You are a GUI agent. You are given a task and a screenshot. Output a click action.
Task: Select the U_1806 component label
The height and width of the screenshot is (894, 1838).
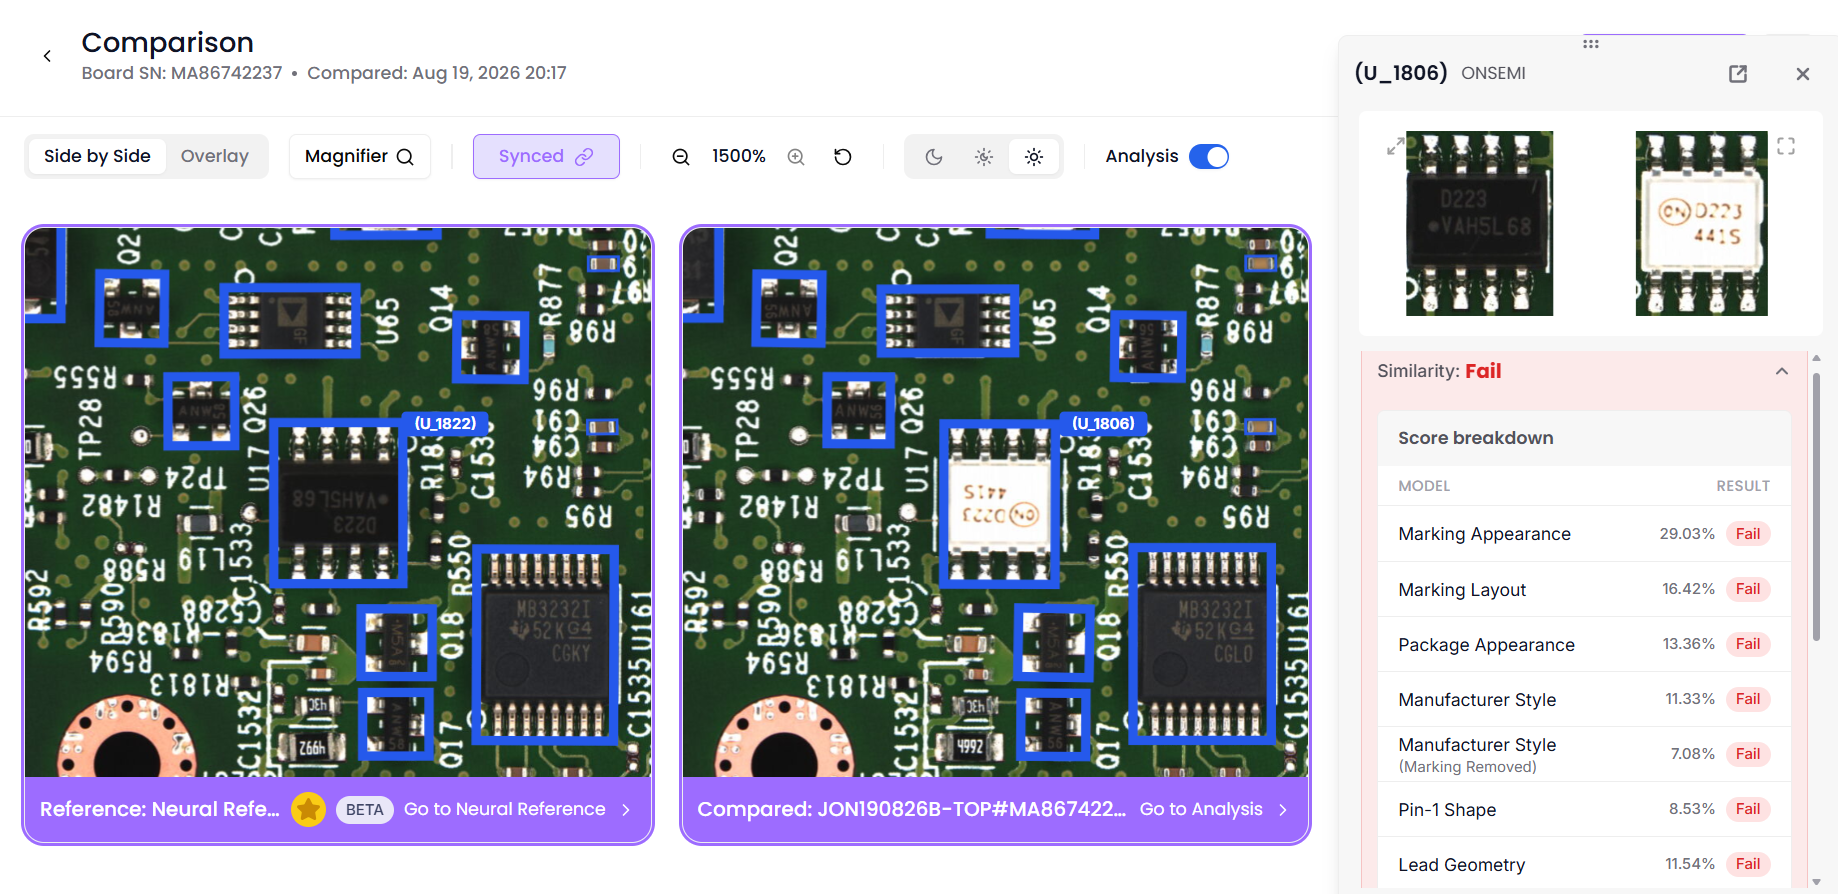[x=1103, y=423]
